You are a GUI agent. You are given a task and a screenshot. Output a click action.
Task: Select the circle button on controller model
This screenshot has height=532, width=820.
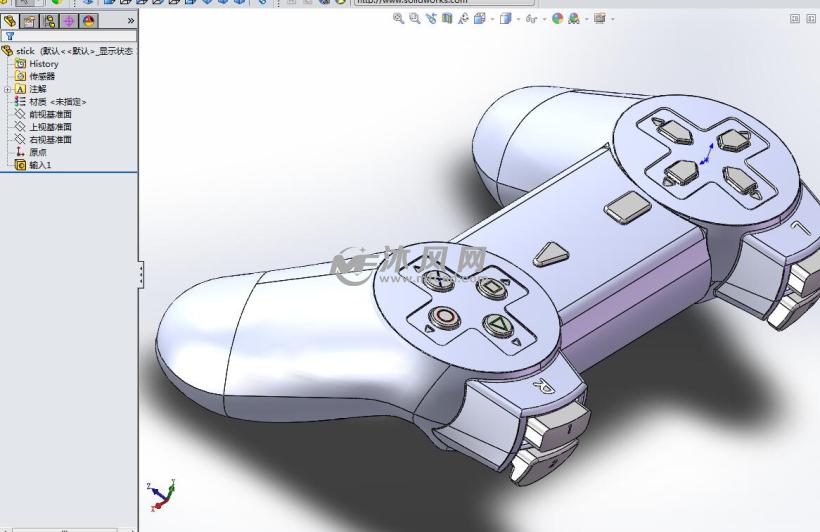click(445, 316)
